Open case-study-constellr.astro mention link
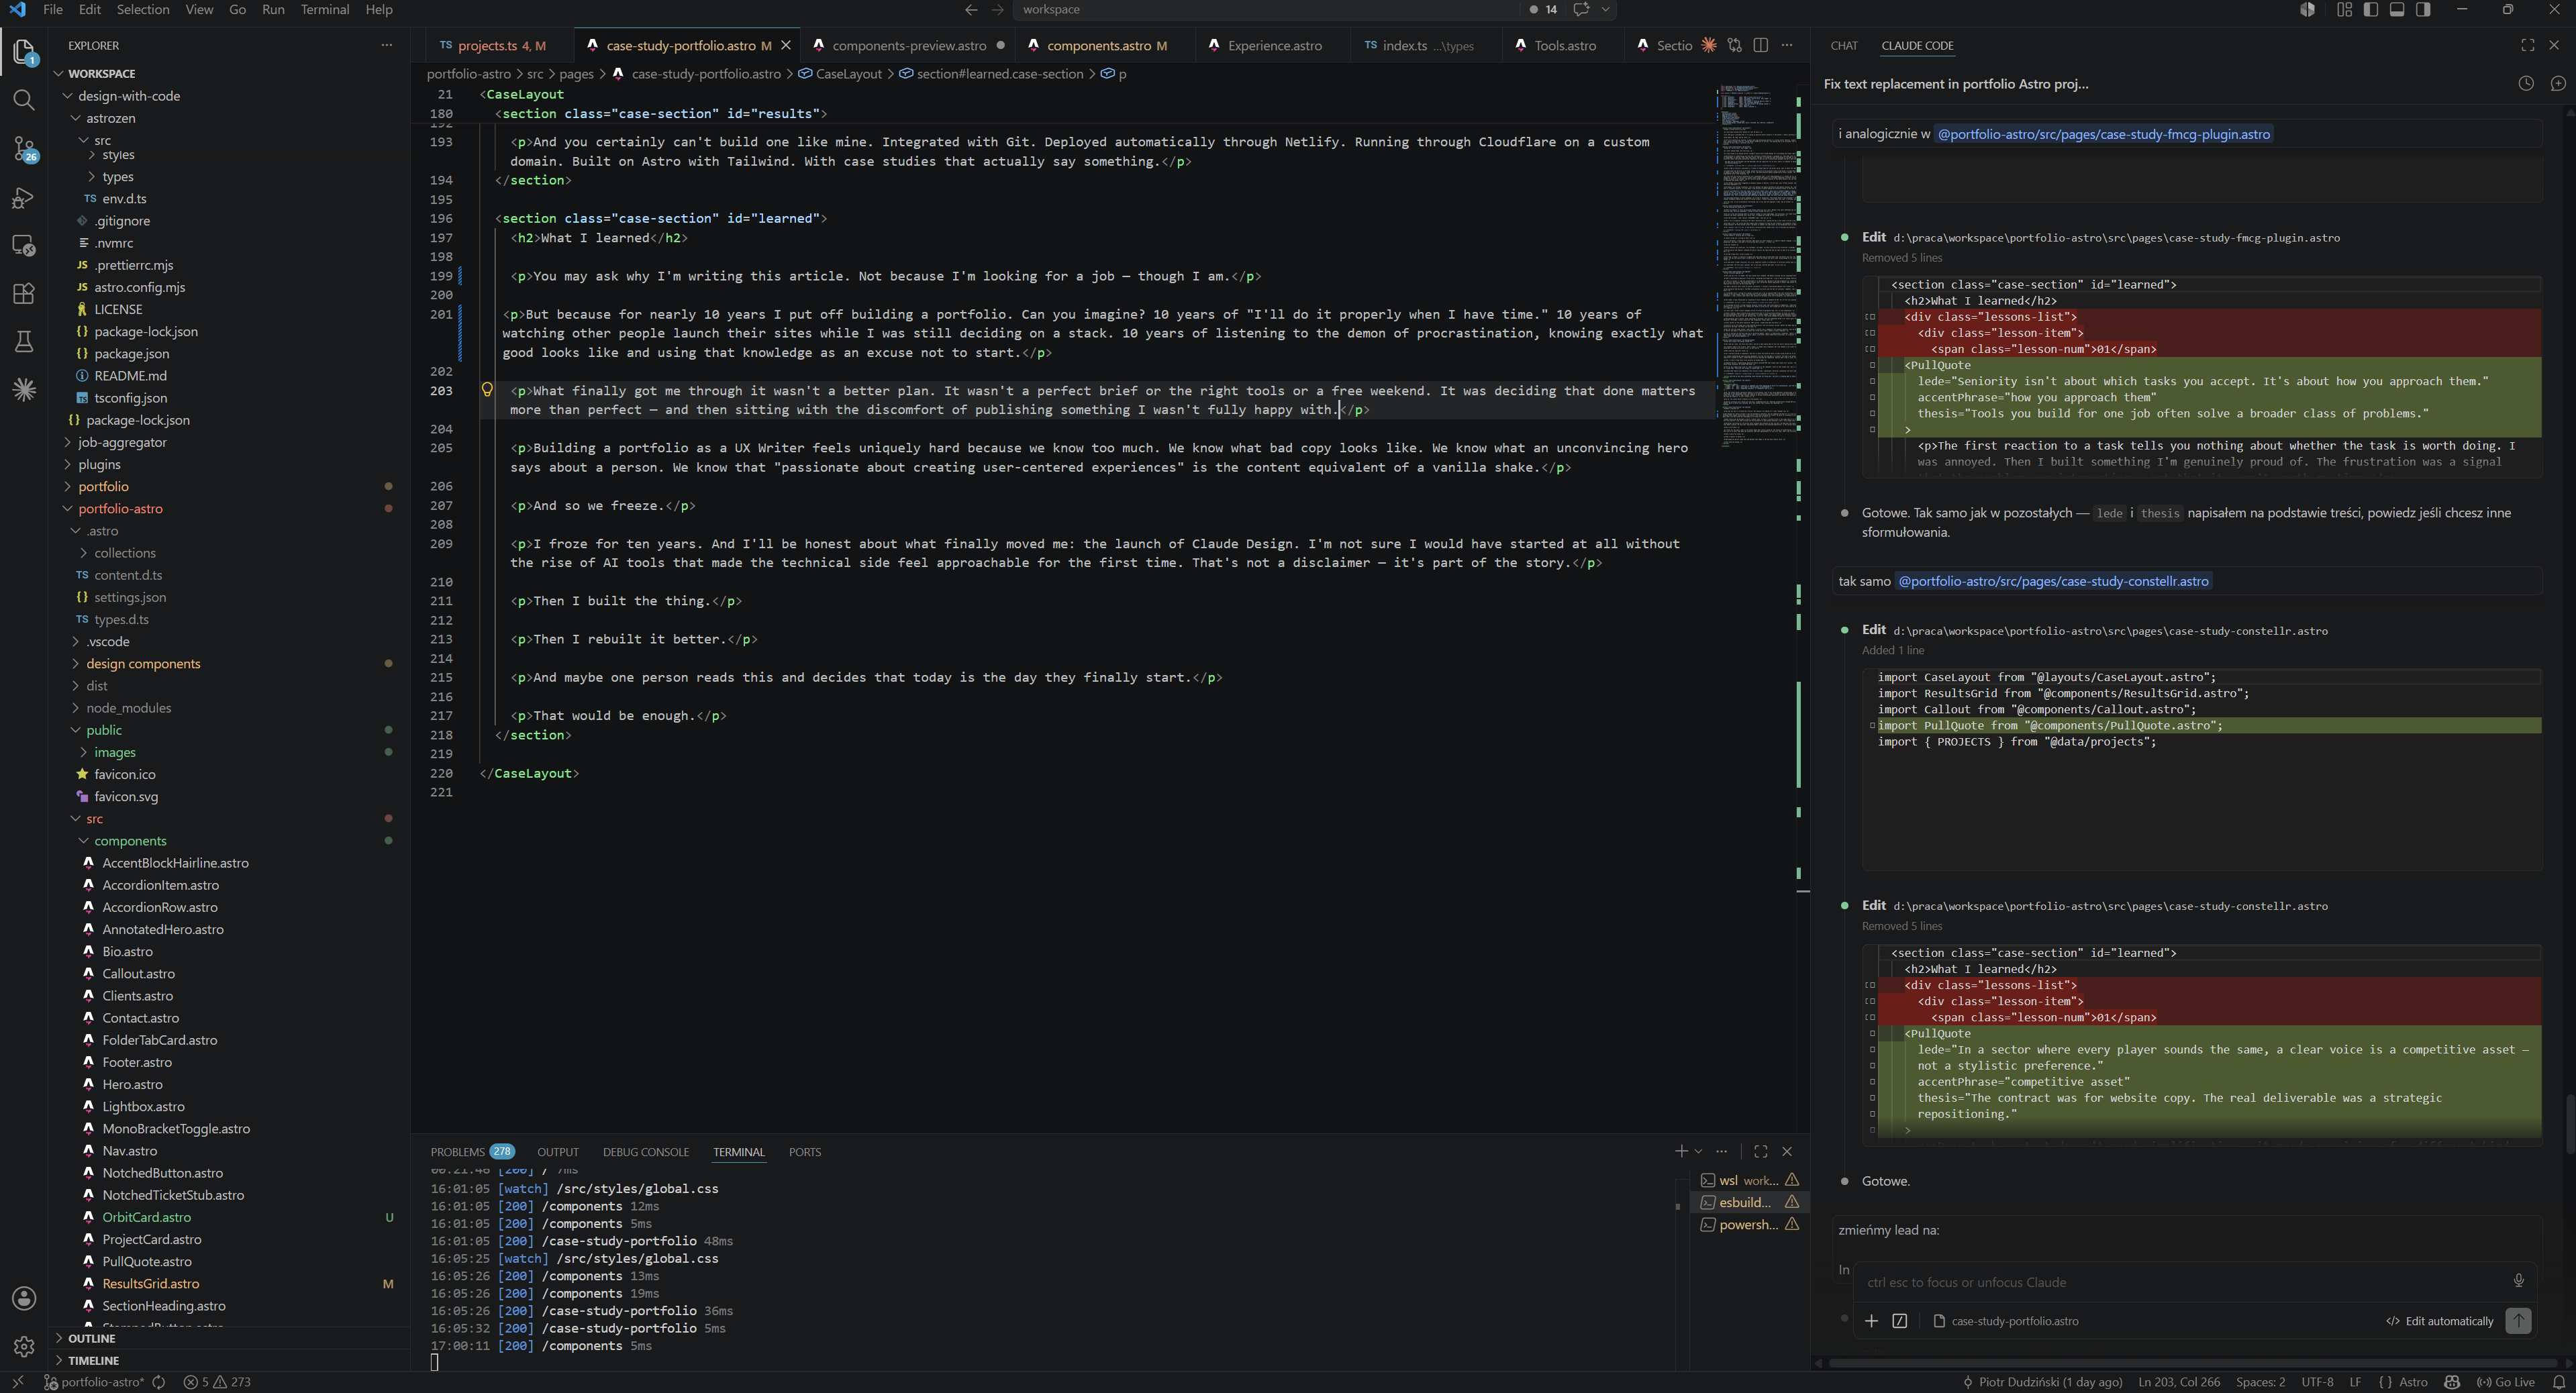 2053,581
